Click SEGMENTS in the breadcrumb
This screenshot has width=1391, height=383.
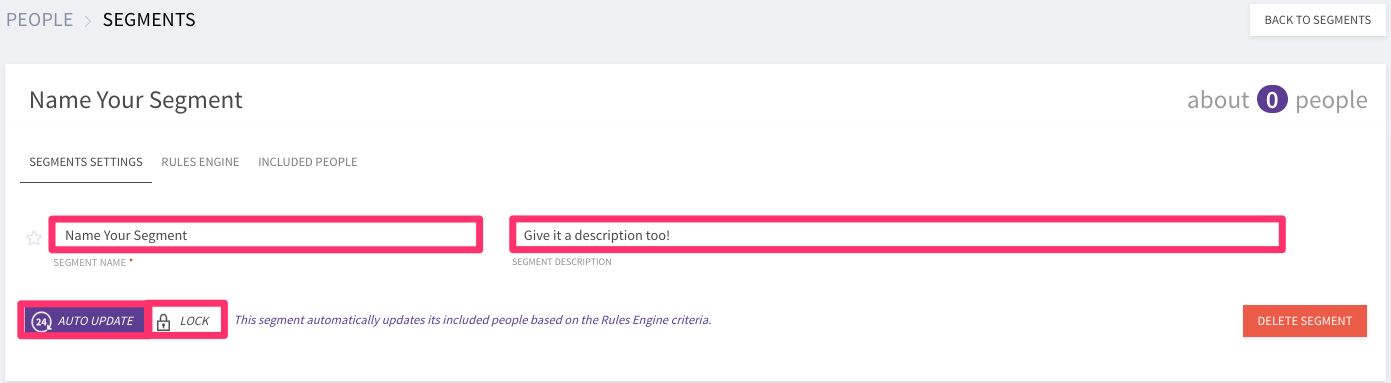coord(150,20)
